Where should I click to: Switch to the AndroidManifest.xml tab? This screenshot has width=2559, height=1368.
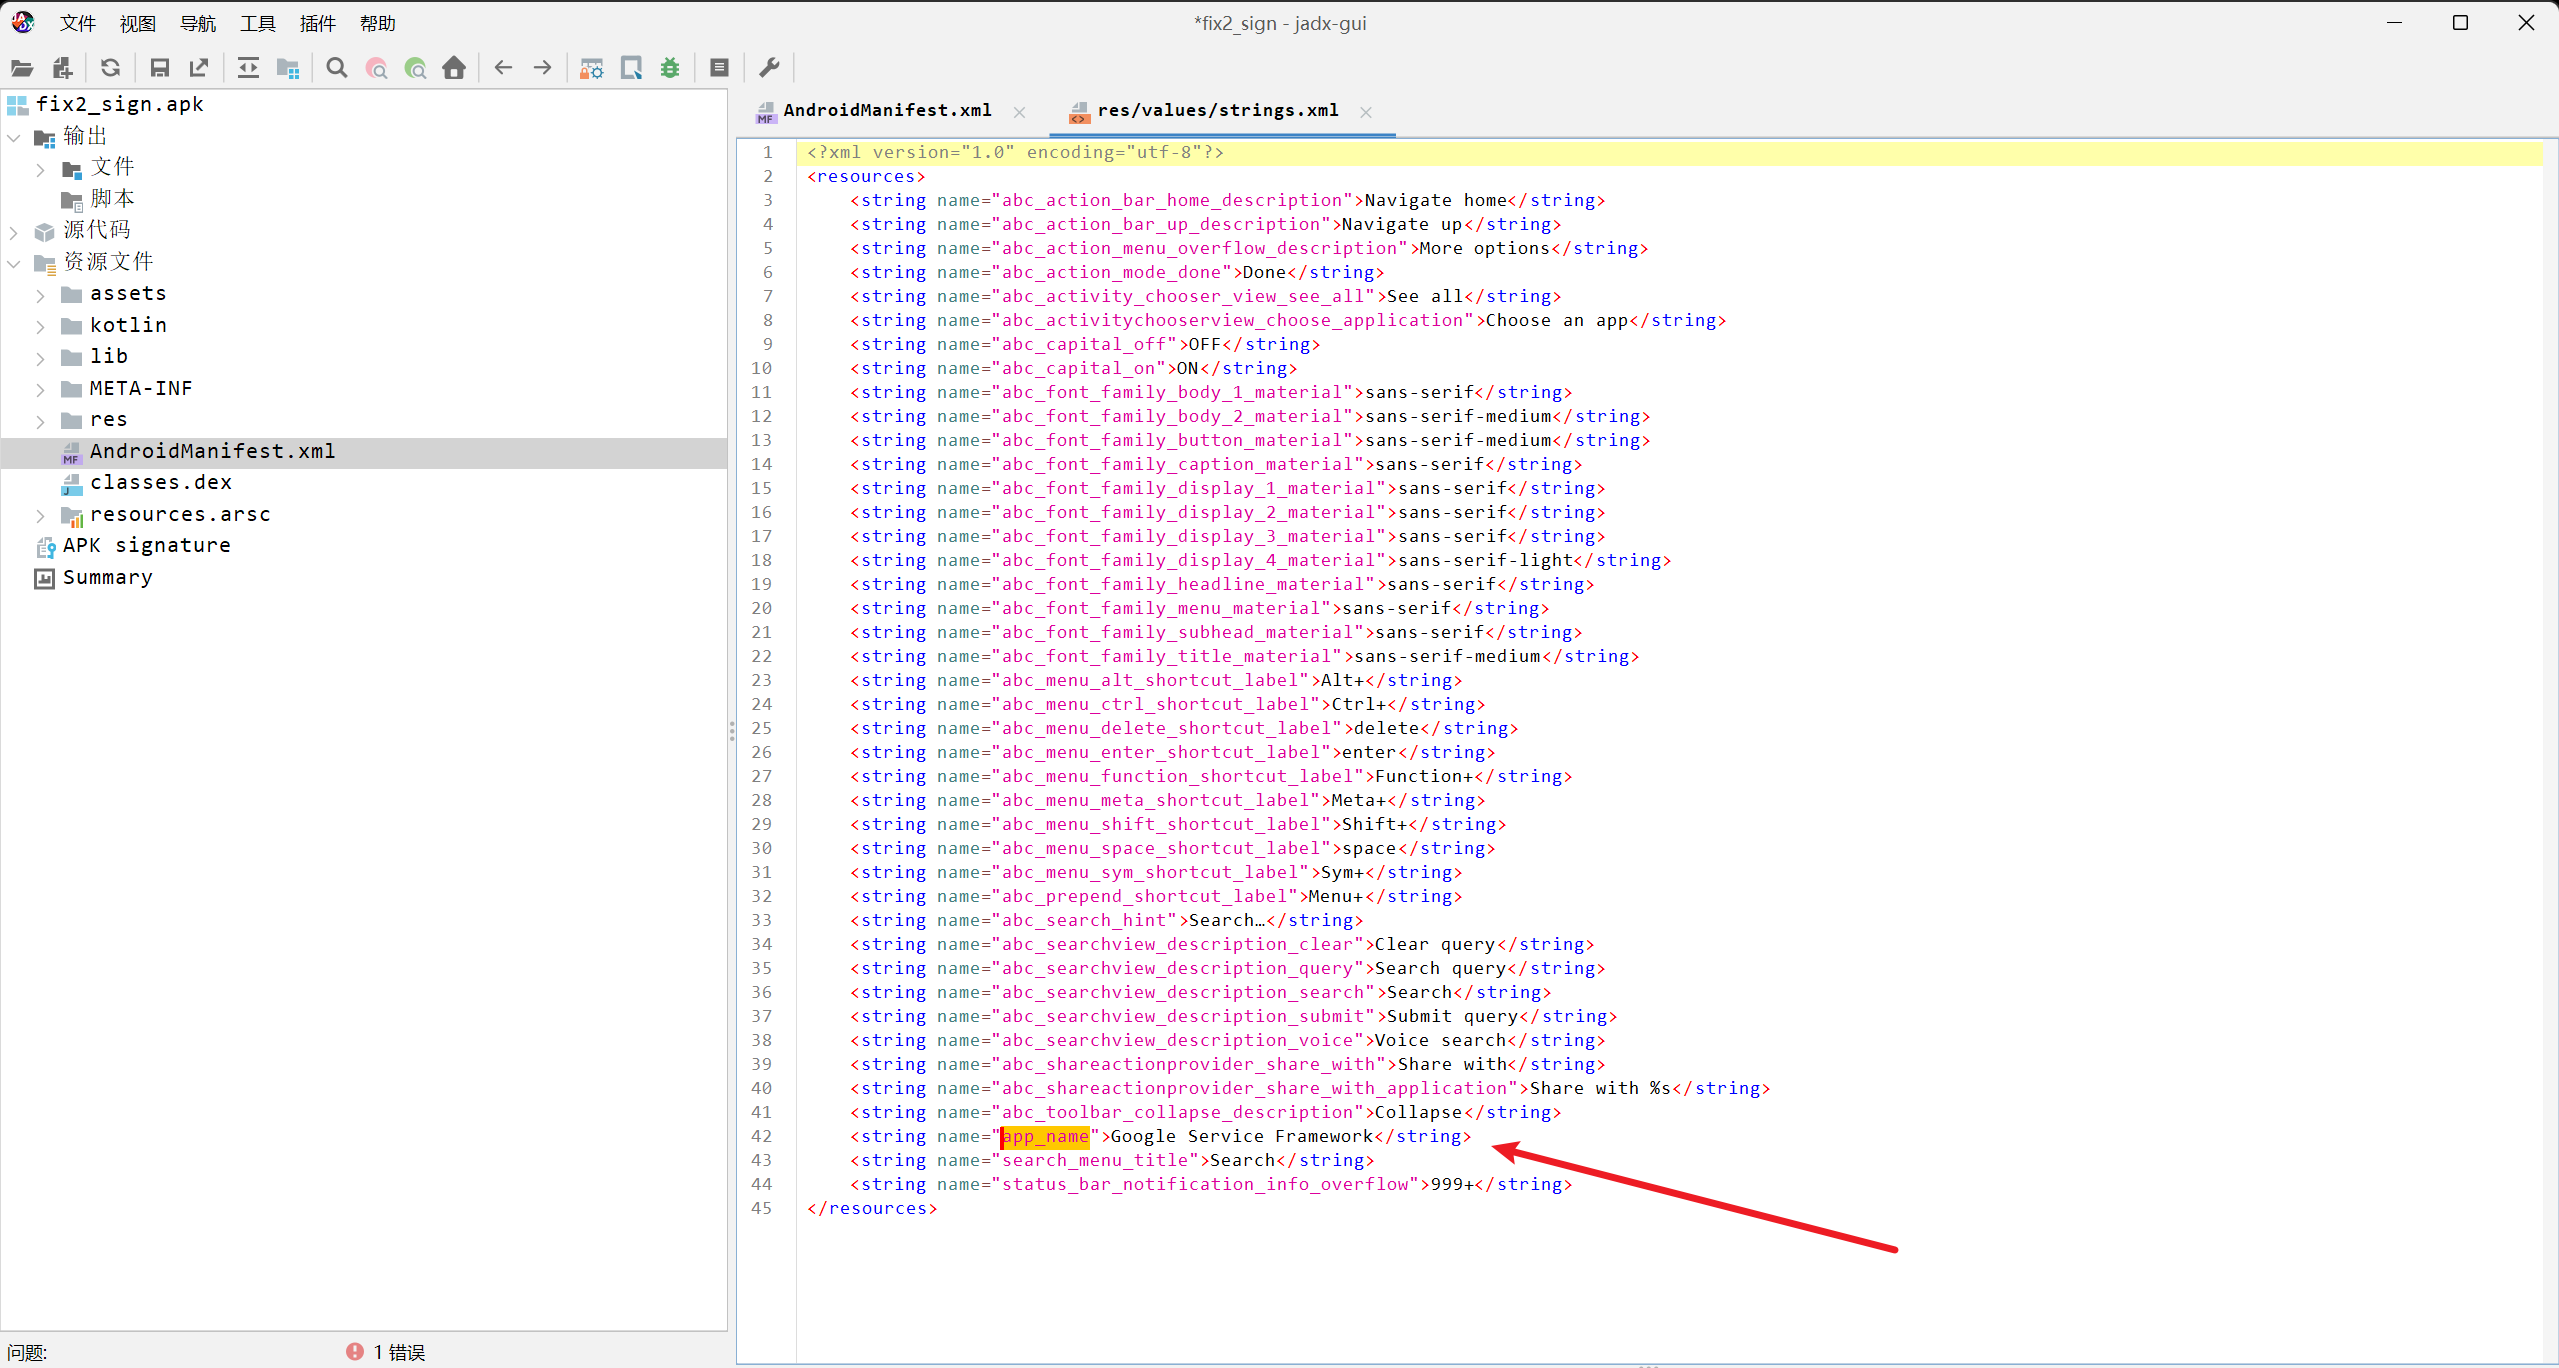point(886,111)
